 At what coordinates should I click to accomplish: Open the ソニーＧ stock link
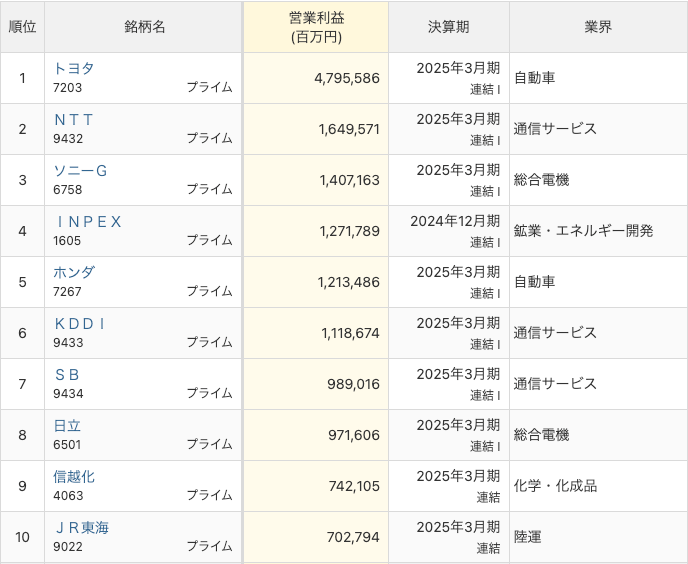pyautogui.click(x=80, y=170)
